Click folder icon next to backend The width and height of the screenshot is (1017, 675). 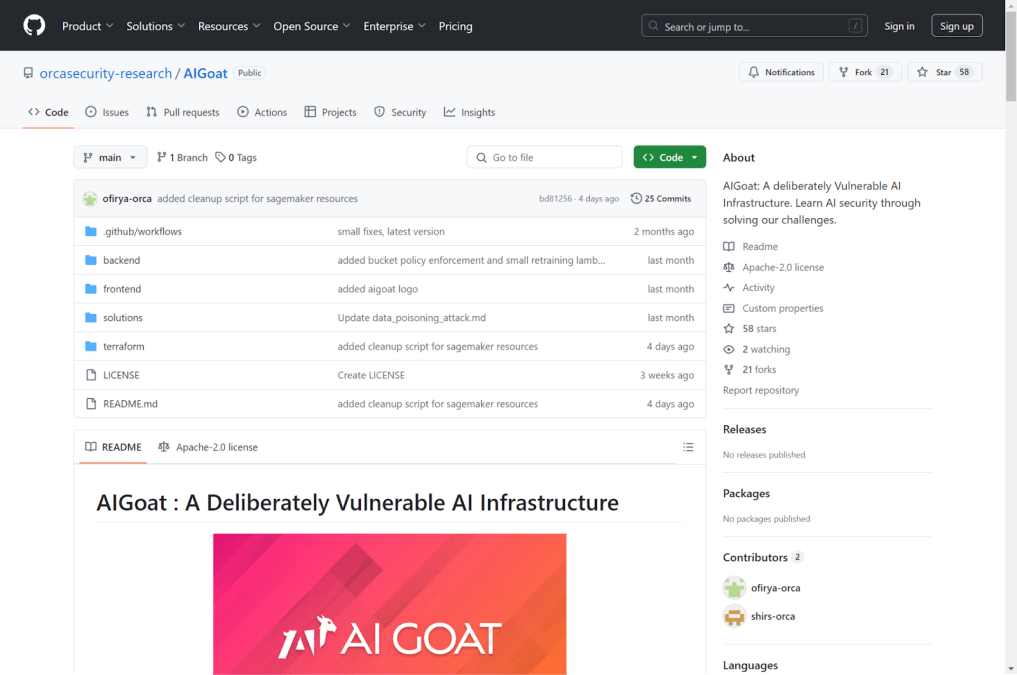pos(91,260)
